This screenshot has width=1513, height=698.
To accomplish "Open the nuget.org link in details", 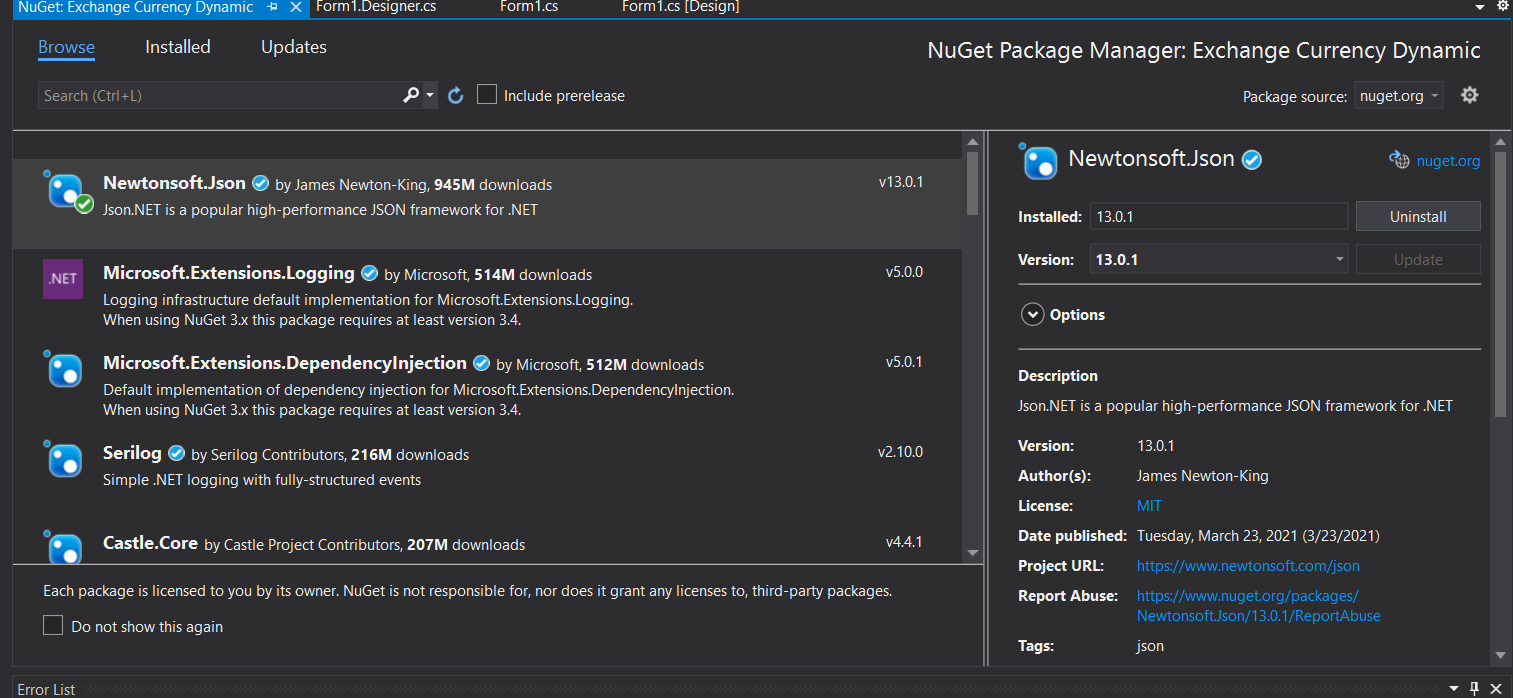I will tap(1448, 160).
